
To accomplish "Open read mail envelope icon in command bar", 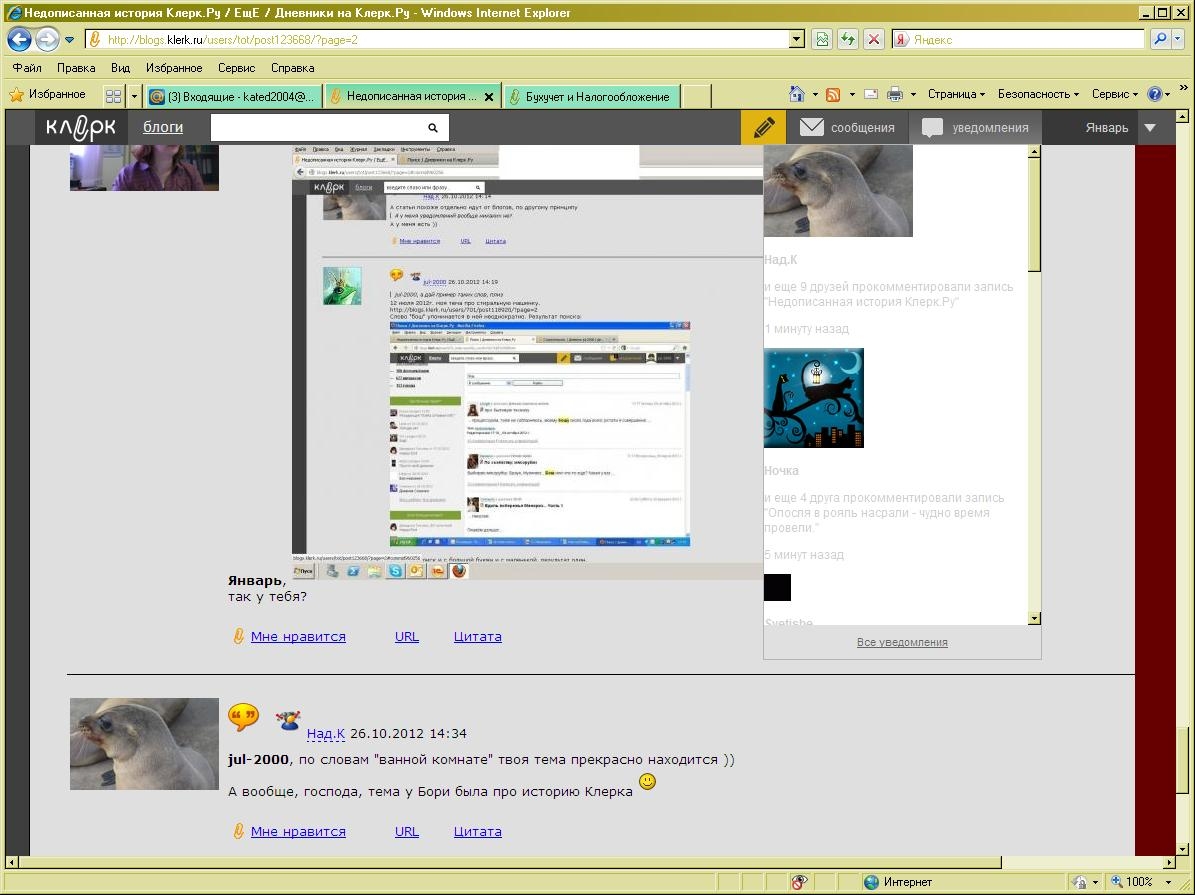I will (870, 95).
